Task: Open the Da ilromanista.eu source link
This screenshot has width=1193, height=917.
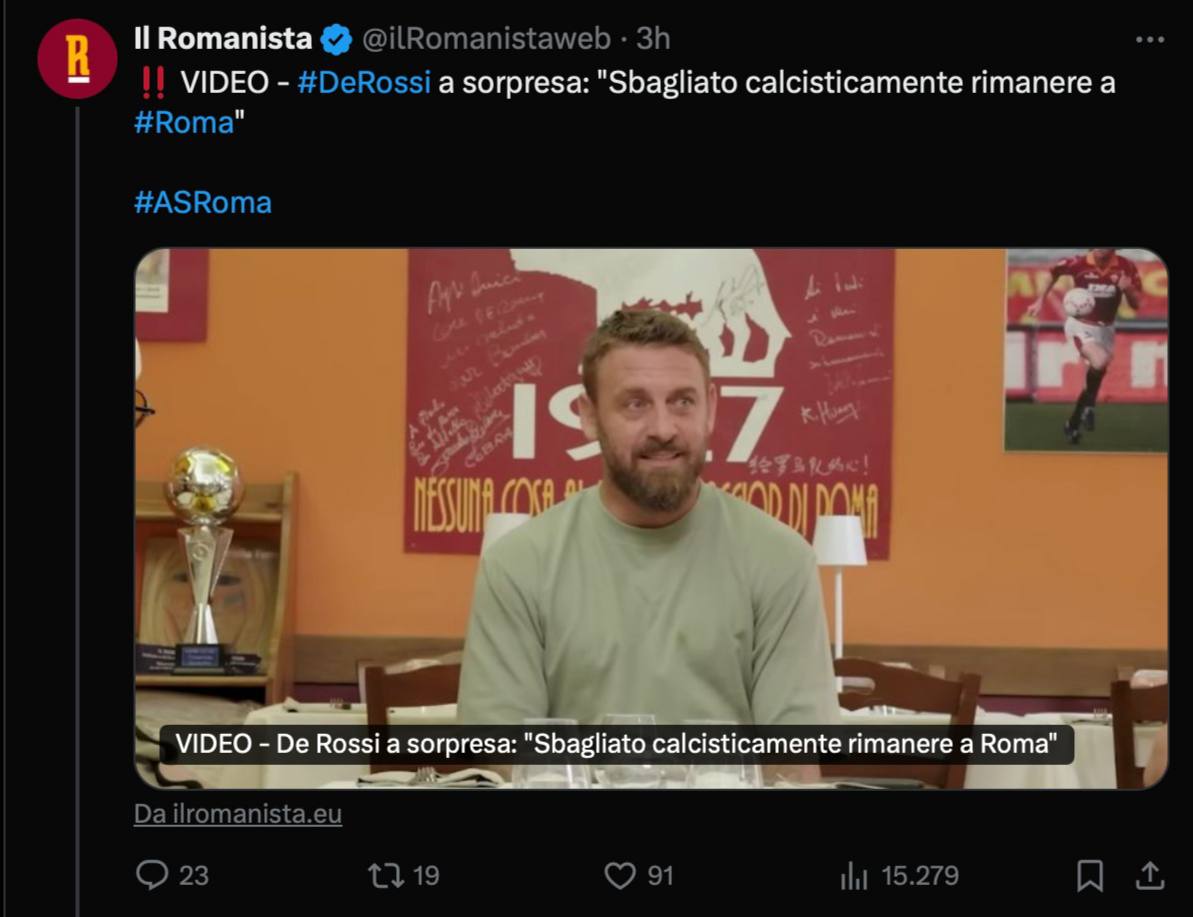Action: (x=238, y=814)
